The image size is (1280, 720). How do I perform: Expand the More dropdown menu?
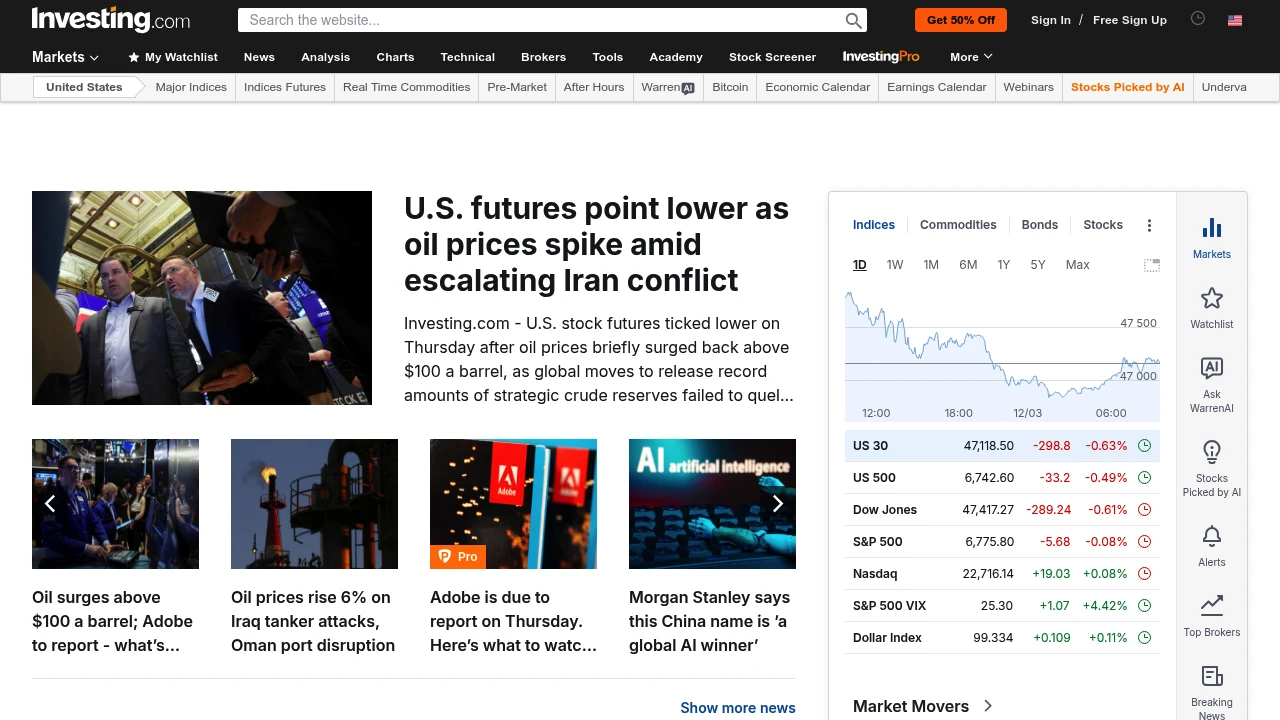[x=971, y=57]
